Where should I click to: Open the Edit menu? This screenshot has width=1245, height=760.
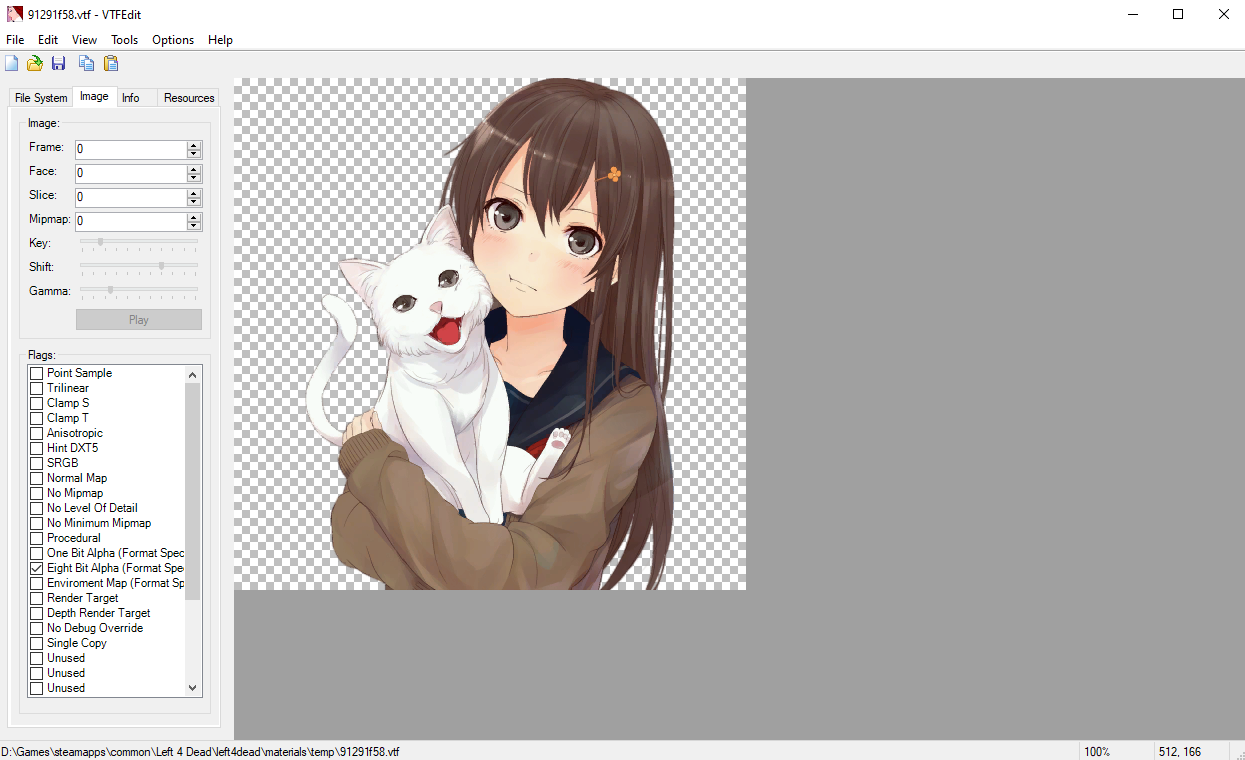coord(48,40)
